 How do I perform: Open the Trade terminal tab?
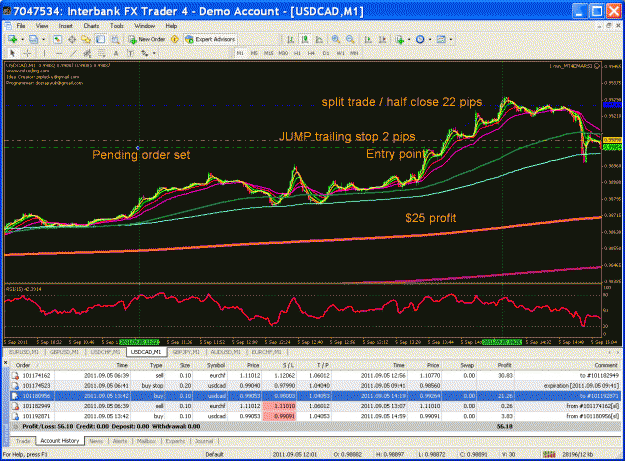pos(23,441)
